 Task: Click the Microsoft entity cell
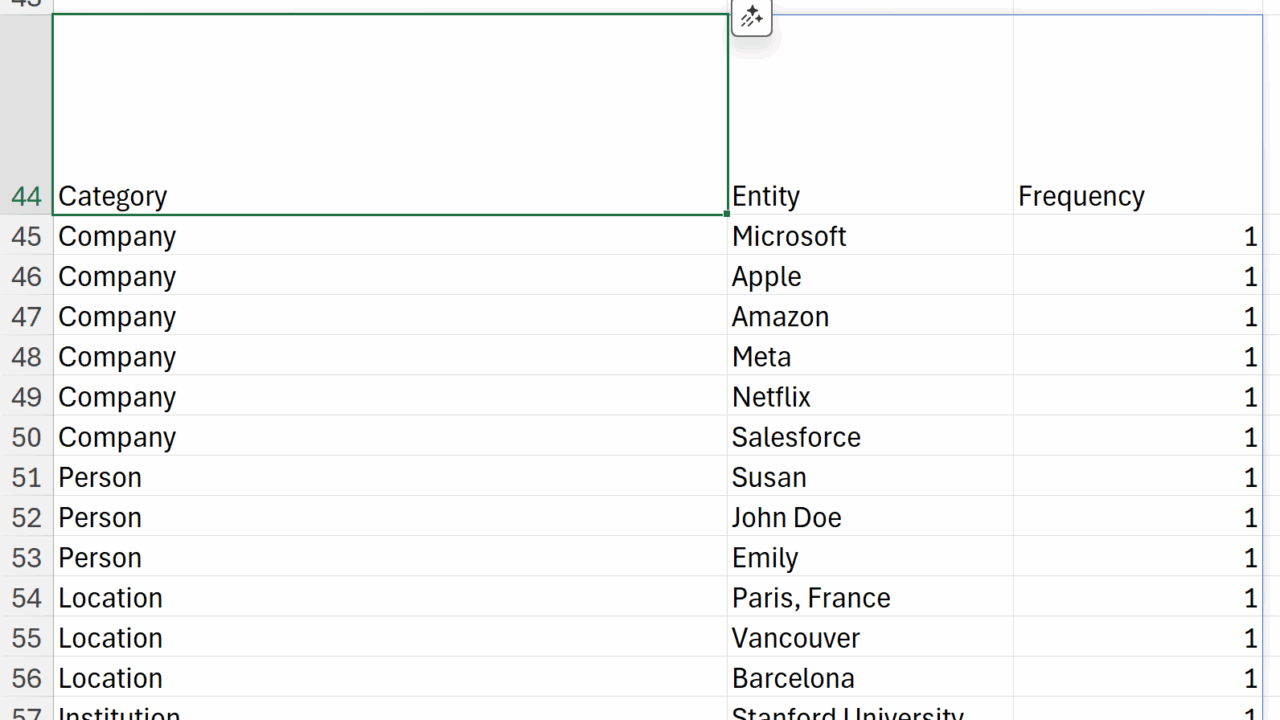870,236
